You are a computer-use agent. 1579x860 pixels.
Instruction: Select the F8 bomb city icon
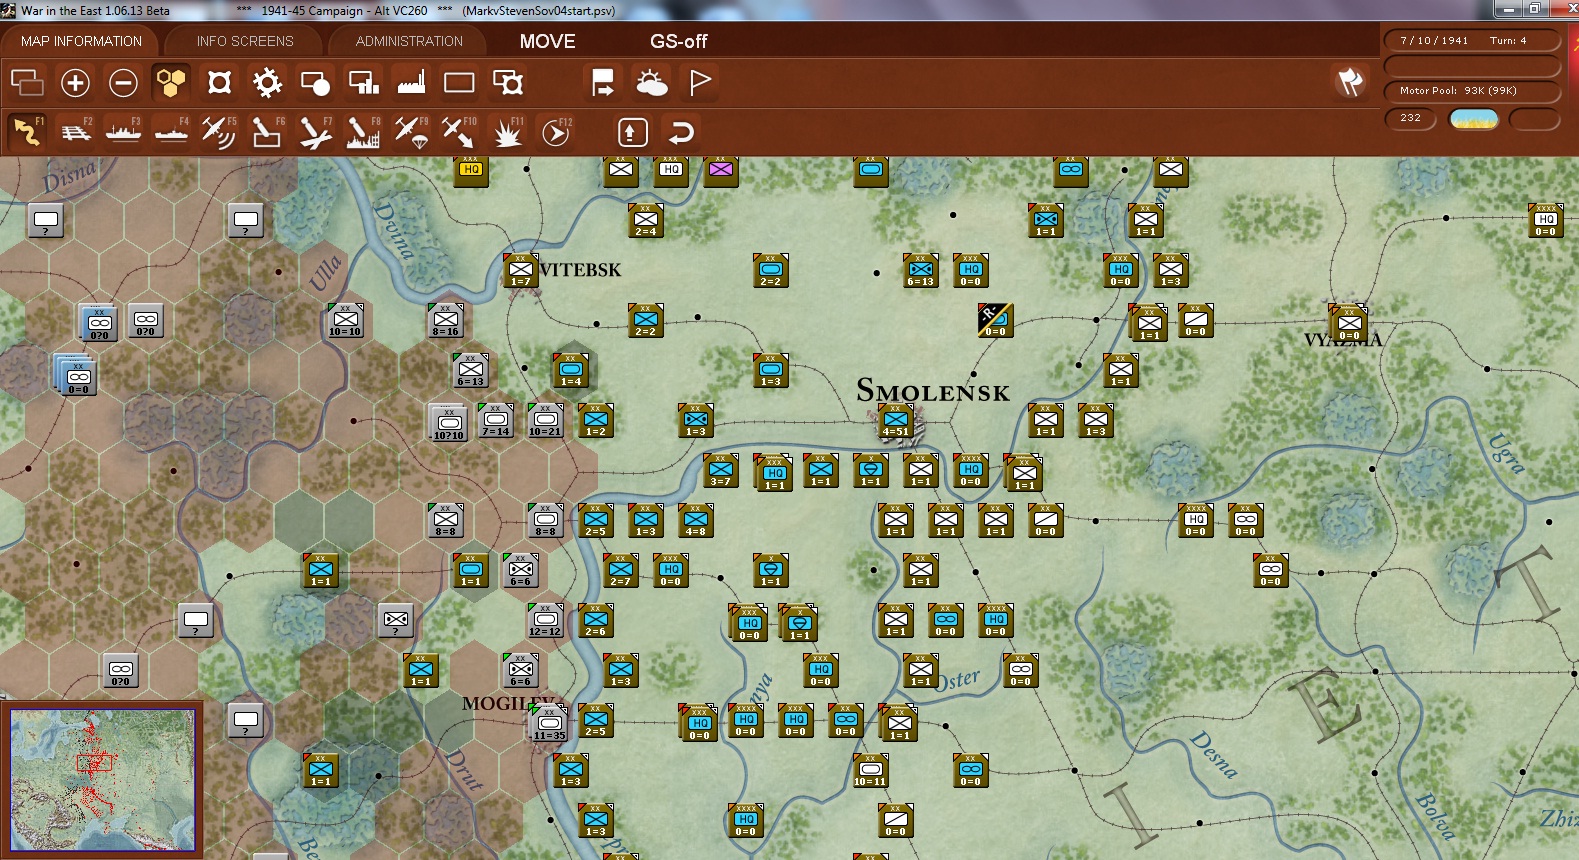[x=363, y=132]
